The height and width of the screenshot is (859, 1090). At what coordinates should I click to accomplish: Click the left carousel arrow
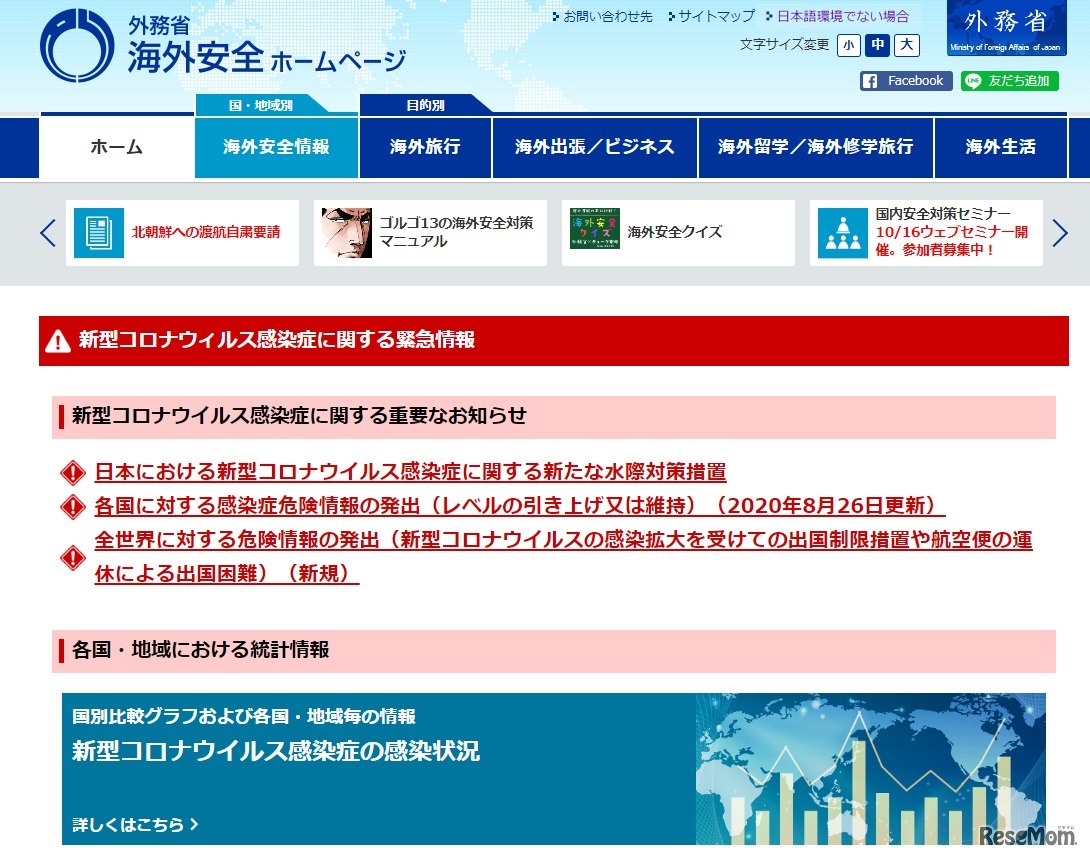[x=46, y=232]
